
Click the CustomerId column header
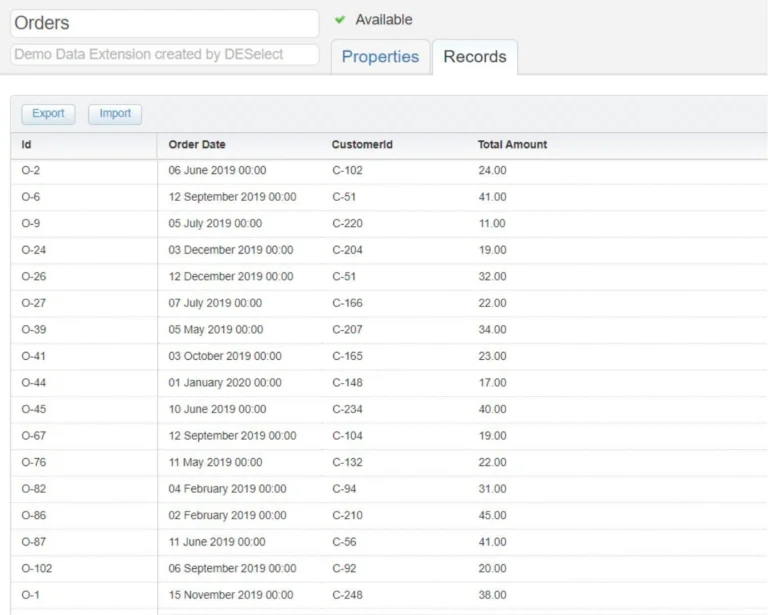click(362, 145)
